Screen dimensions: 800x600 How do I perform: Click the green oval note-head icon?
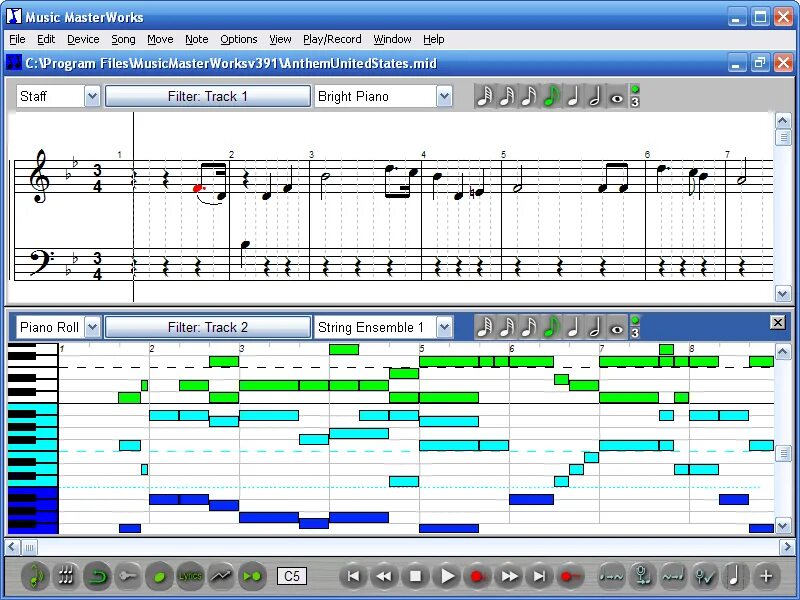tap(159, 577)
